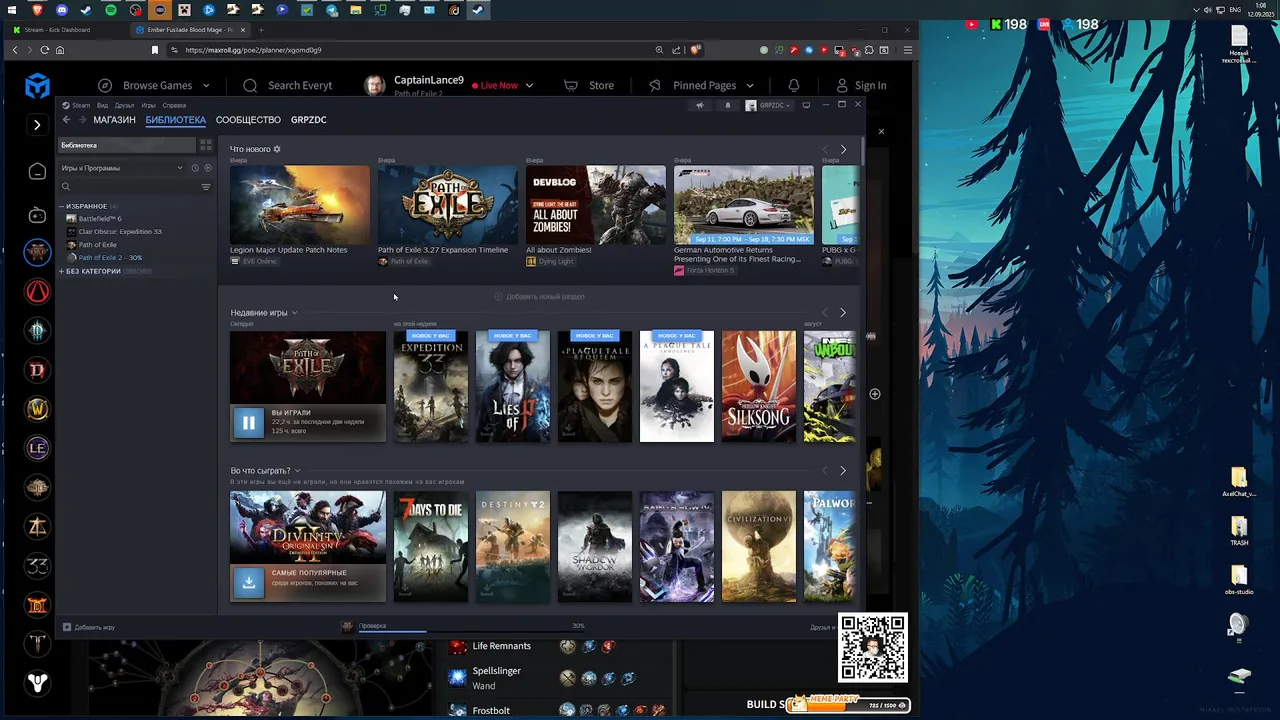Open the GRPZDC profile tab

click(308, 120)
